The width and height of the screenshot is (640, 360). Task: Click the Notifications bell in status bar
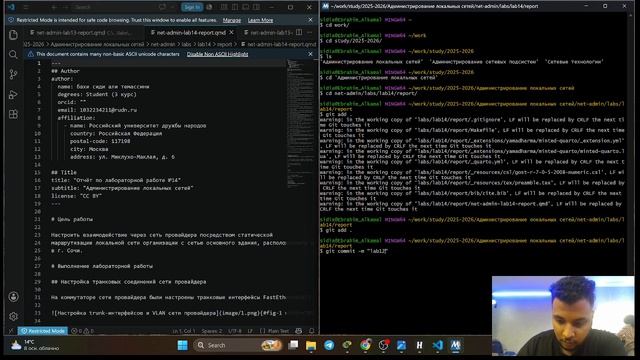point(312,331)
